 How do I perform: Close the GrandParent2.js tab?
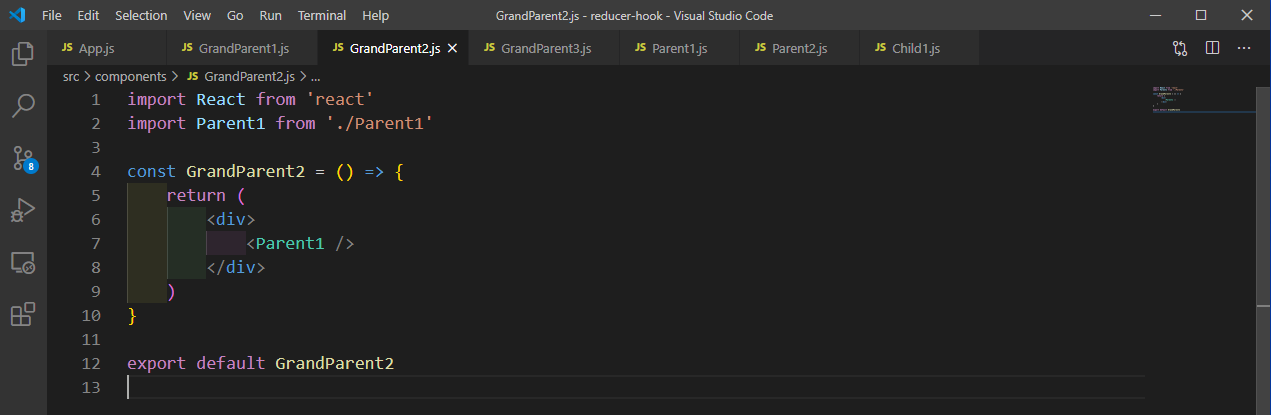(452, 48)
